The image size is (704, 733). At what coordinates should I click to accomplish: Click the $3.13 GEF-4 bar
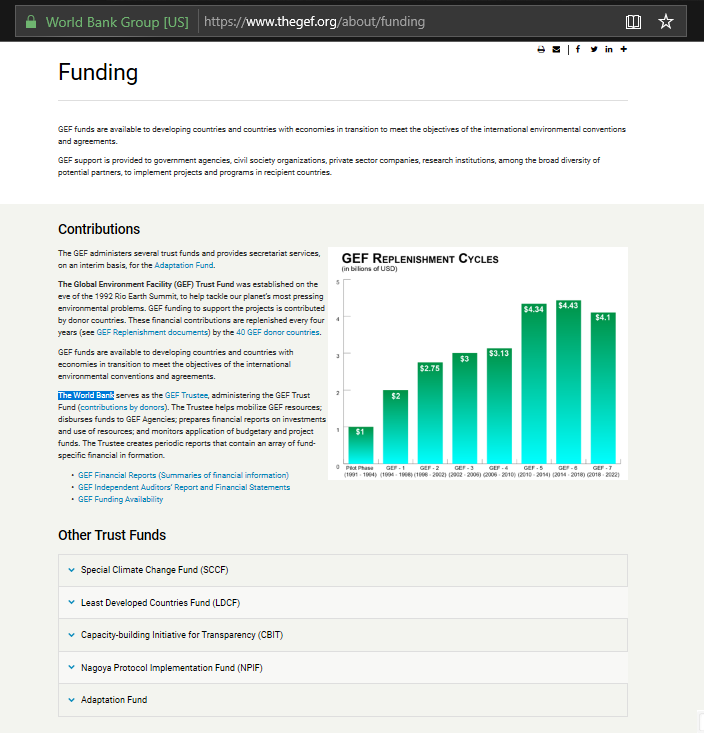tap(499, 406)
